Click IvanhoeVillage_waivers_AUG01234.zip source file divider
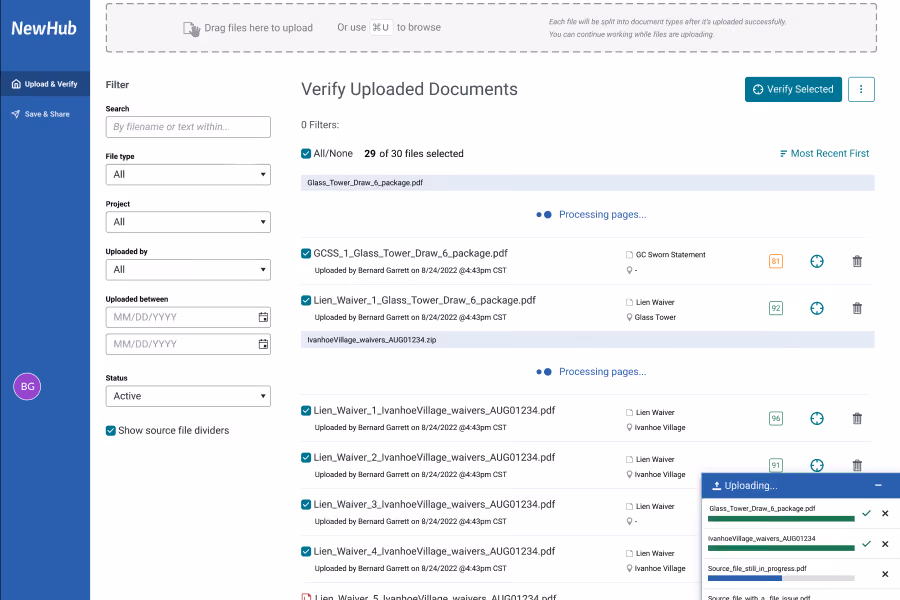900x600 pixels. (588, 340)
